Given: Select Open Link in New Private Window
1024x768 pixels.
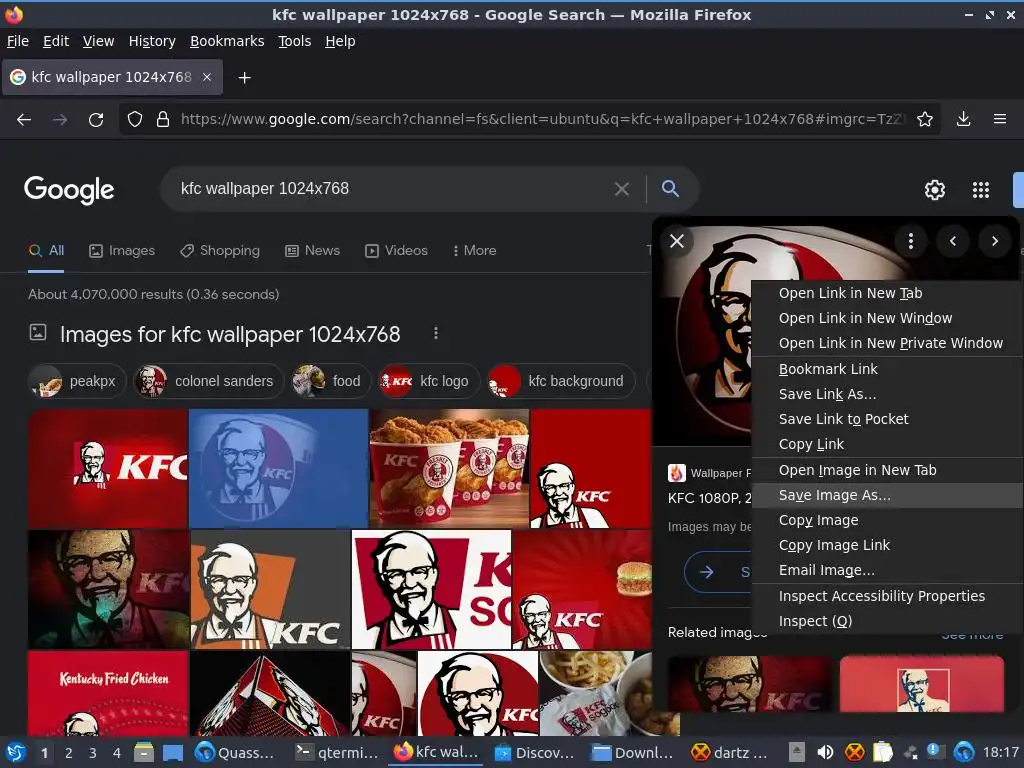Looking at the screenshot, I should (888, 343).
